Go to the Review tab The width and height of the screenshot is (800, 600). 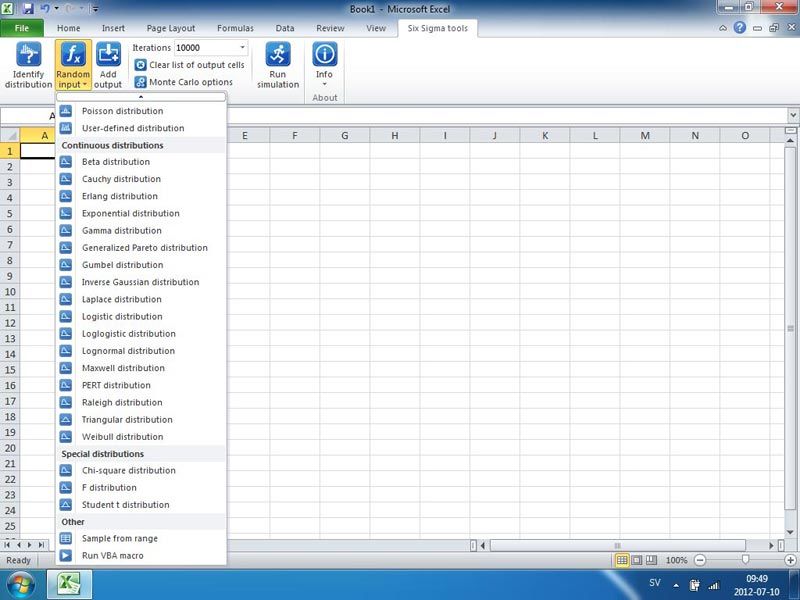pyautogui.click(x=330, y=28)
